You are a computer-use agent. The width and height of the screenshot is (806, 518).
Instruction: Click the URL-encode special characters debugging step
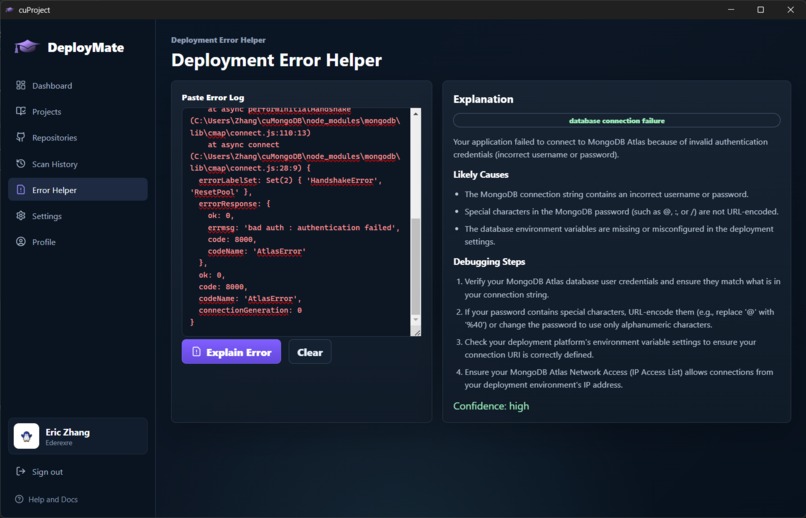pyautogui.click(x=618, y=318)
